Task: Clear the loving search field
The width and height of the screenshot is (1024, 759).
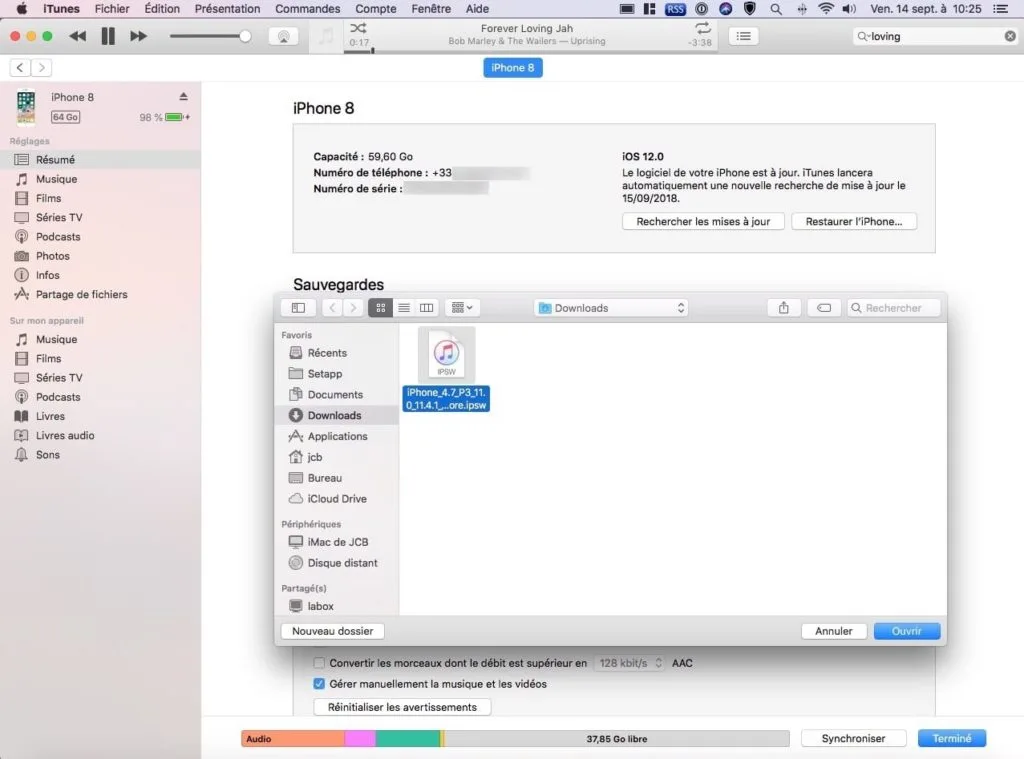Action: (1010, 37)
